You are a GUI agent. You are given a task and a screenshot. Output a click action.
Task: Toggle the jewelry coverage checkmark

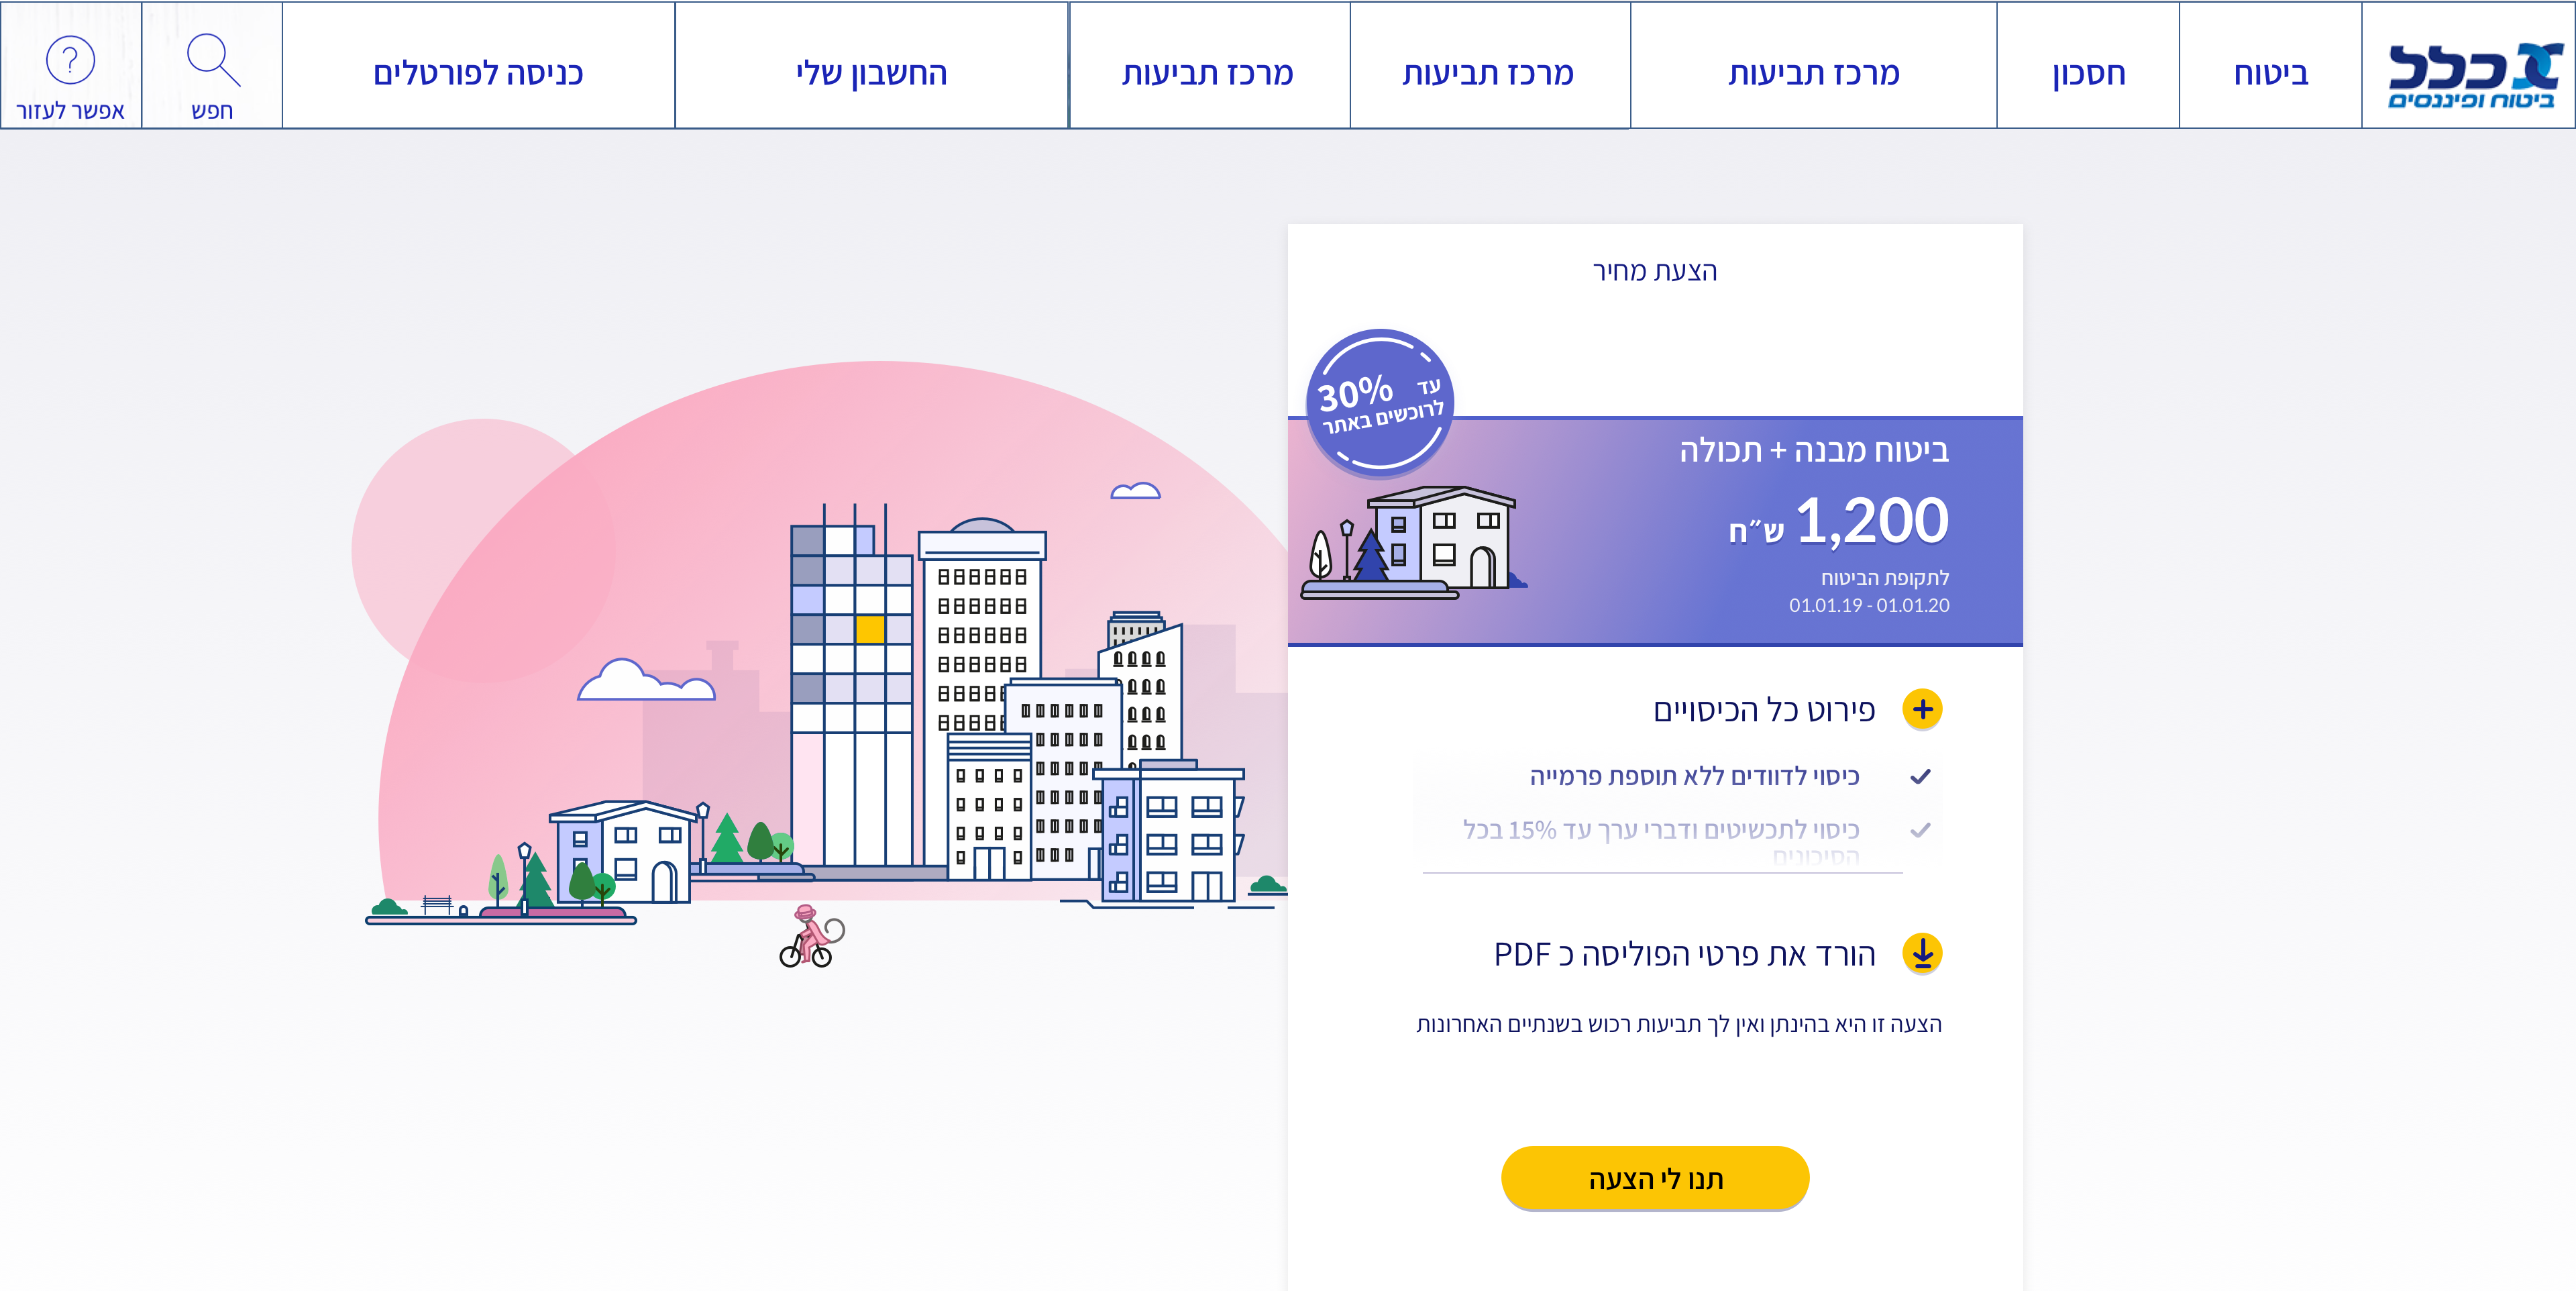1920,830
